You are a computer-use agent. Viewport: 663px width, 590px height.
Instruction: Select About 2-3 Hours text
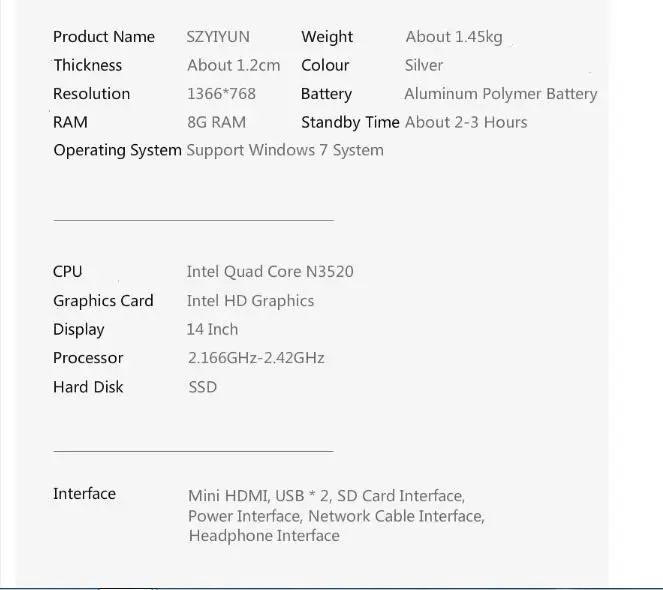click(466, 122)
